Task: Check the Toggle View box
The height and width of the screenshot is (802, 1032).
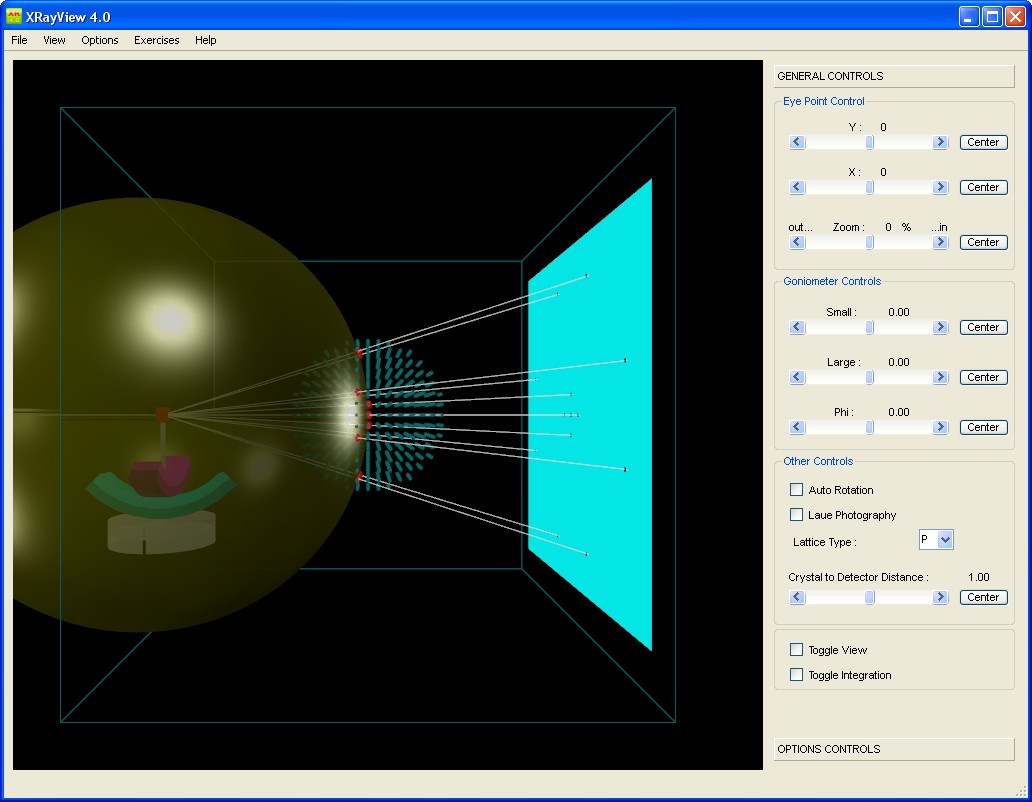Action: (796, 649)
